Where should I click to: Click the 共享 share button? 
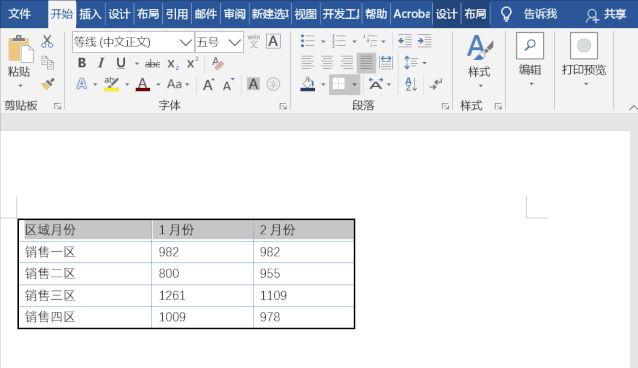tap(606, 15)
